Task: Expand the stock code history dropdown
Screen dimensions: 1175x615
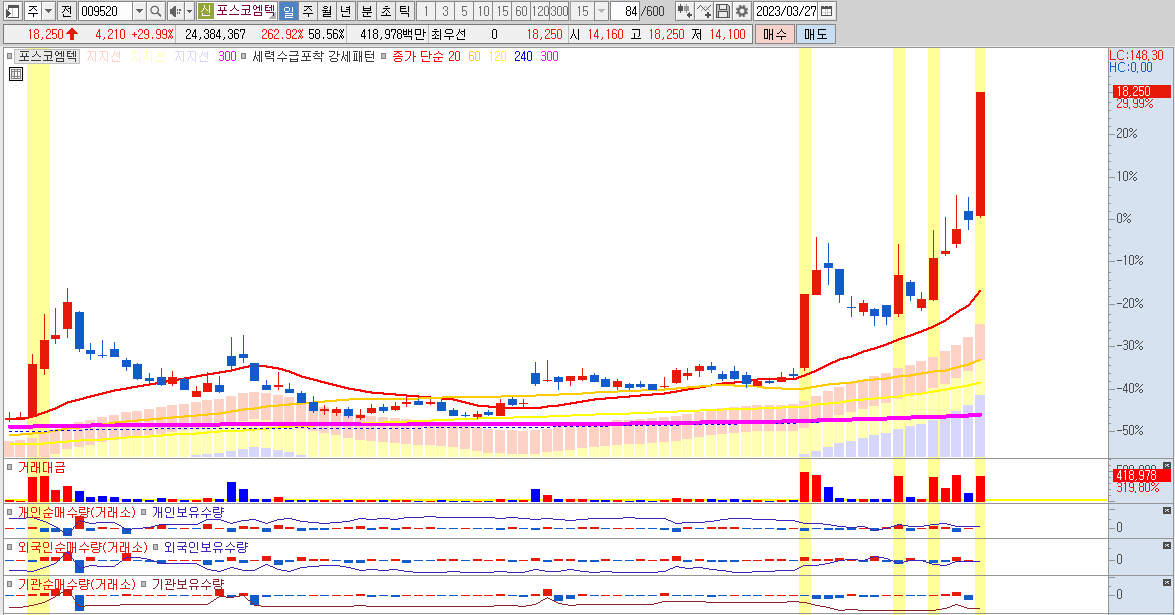Action: [139, 11]
